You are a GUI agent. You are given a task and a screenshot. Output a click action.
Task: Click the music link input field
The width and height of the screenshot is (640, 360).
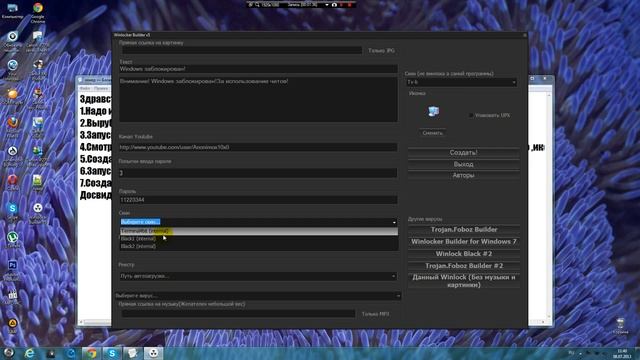[x=239, y=313]
